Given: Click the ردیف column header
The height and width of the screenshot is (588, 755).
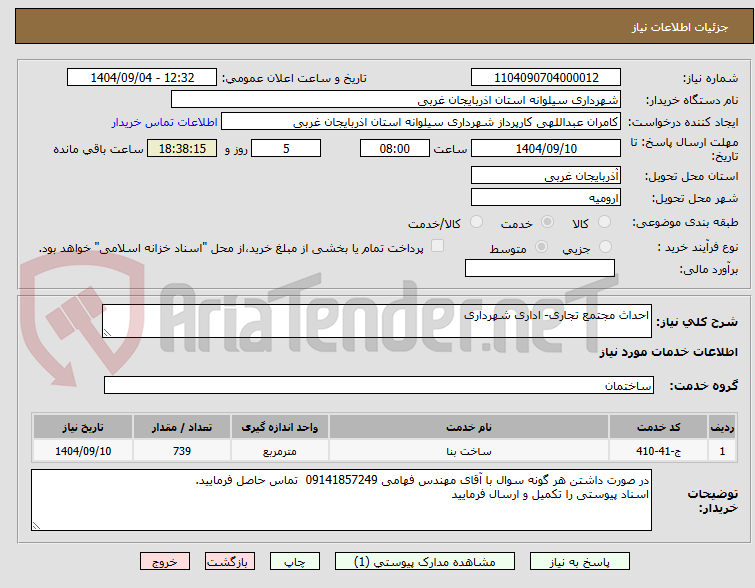Looking at the screenshot, I should (x=722, y=427).
